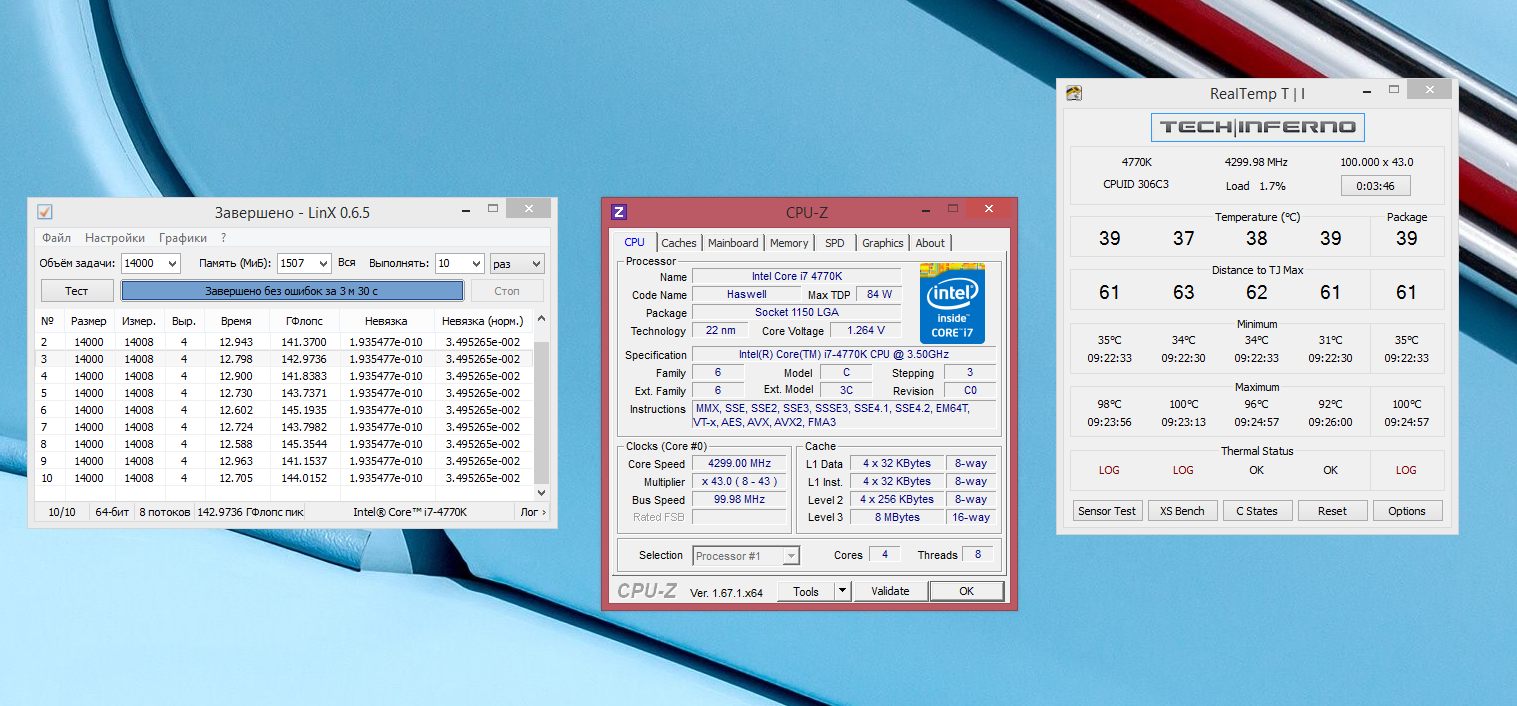Click the C States button in RealTemp
This screenshot has width=1517, height=706.
(1257, 511)
